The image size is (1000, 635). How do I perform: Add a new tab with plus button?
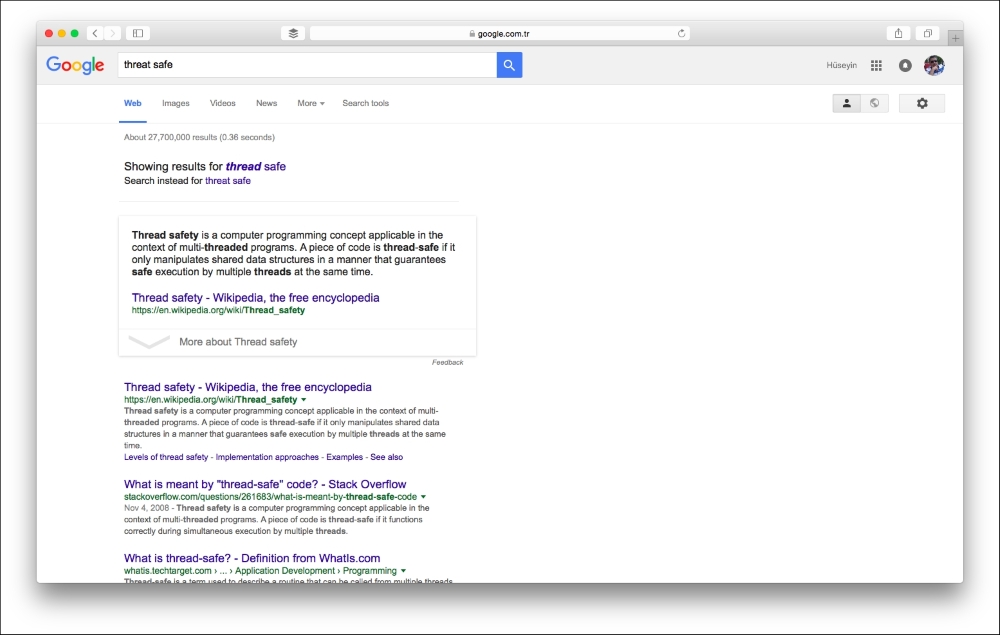tap(955, 38)
